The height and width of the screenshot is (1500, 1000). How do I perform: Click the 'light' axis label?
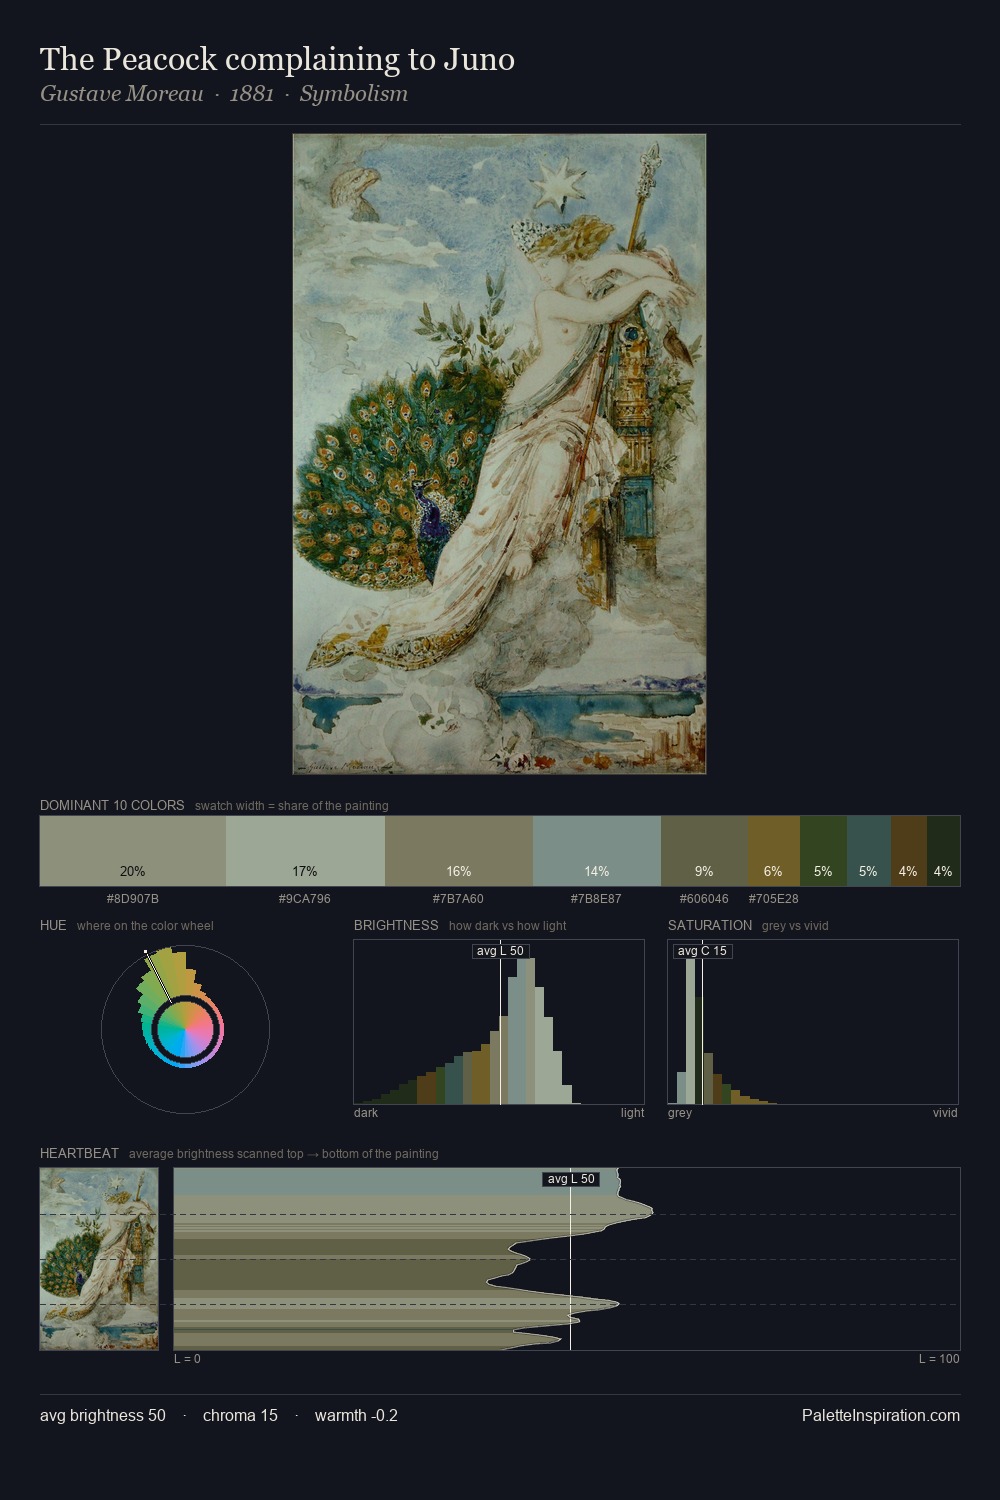tap(632, 1113)
